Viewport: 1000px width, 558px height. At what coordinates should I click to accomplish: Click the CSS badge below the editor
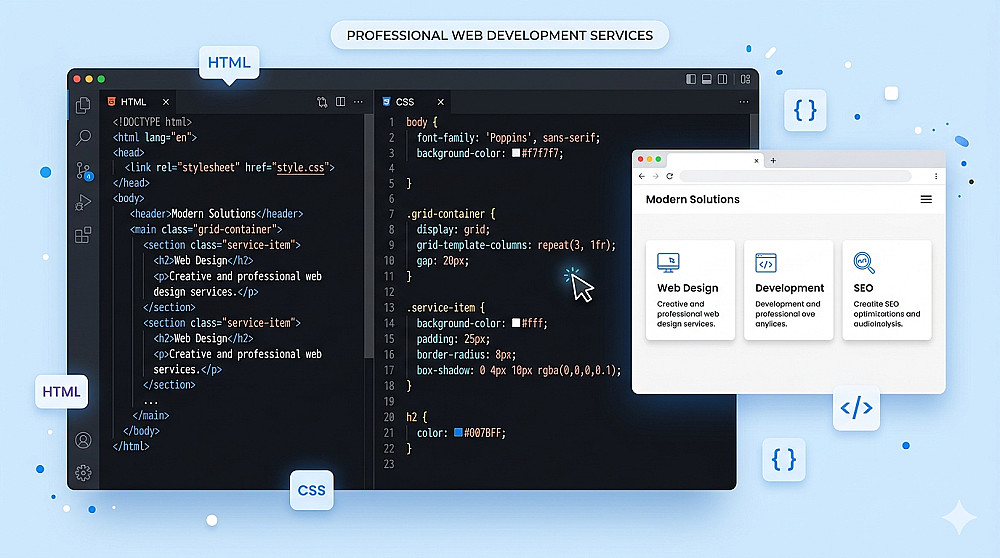point(311,490)
